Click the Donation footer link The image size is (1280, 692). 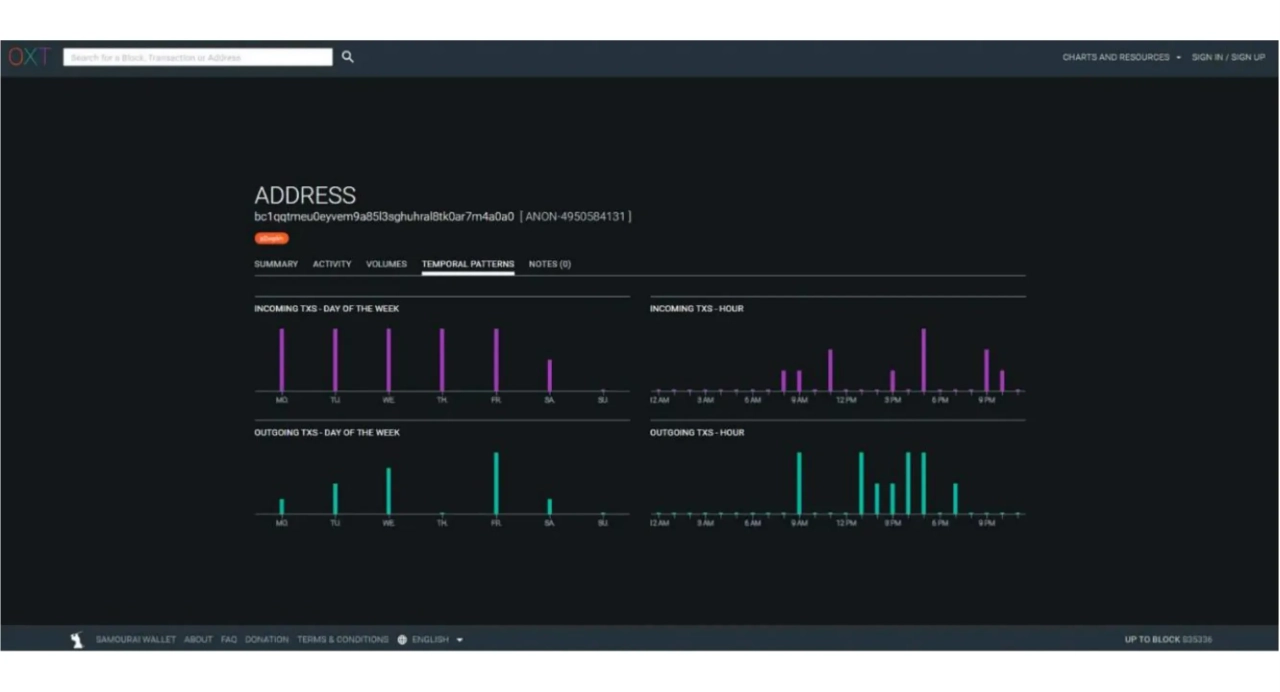[x=267, y=640]
